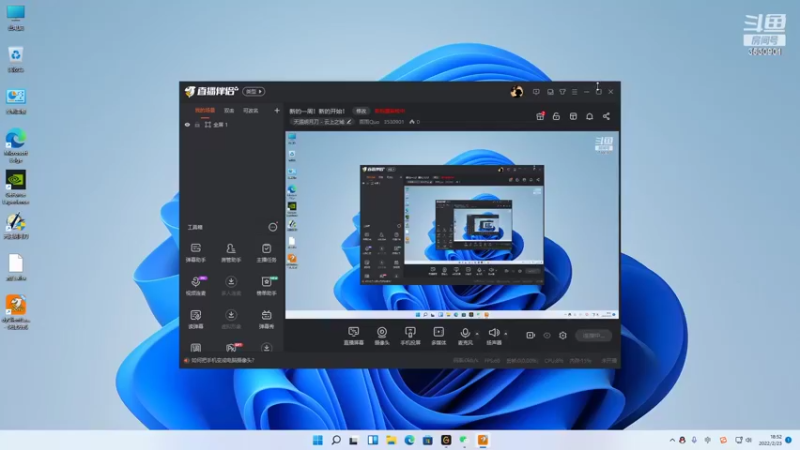Click the share icon in the stream header
The height and width of the screenshot is (450, 800).
(x=606, y=116)
